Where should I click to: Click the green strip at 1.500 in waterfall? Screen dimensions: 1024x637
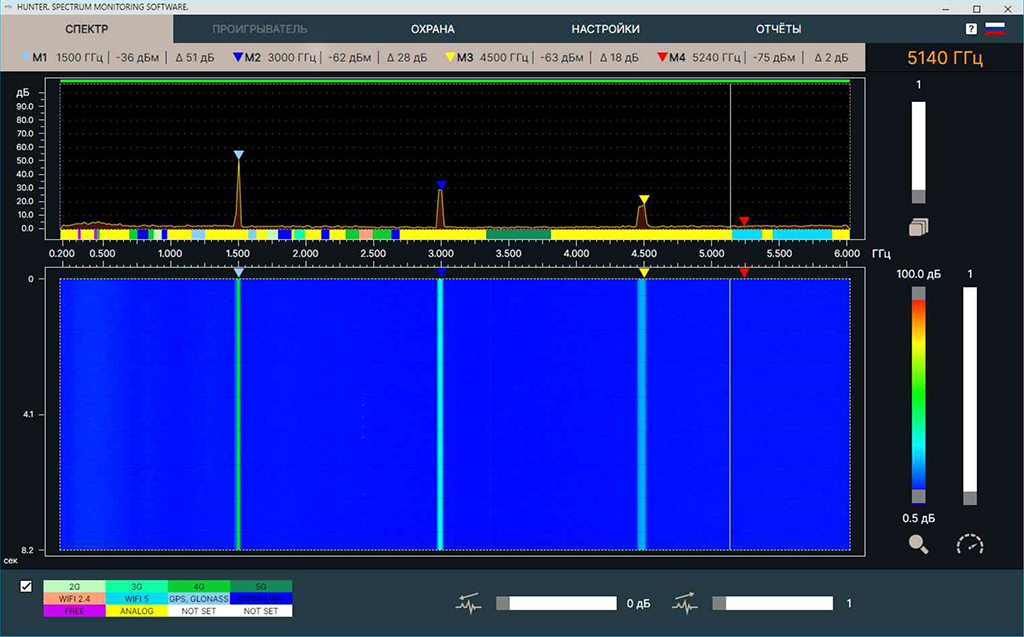[x=238, y=414]
